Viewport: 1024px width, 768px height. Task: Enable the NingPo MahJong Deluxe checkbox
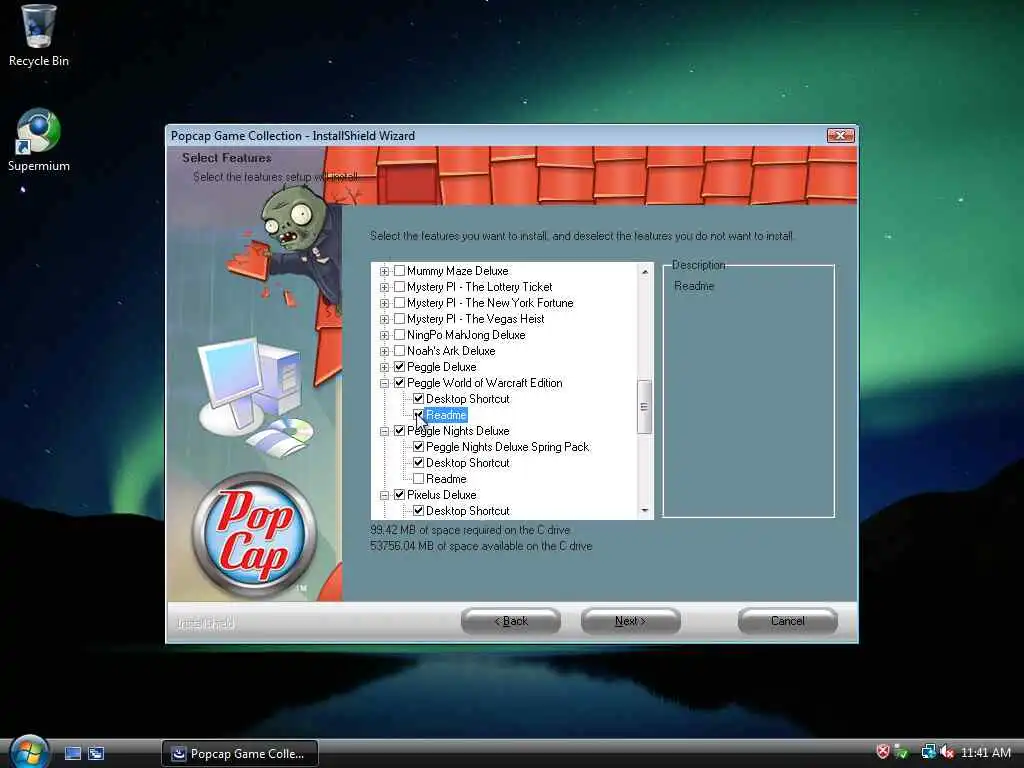click(x=400, y=334)
